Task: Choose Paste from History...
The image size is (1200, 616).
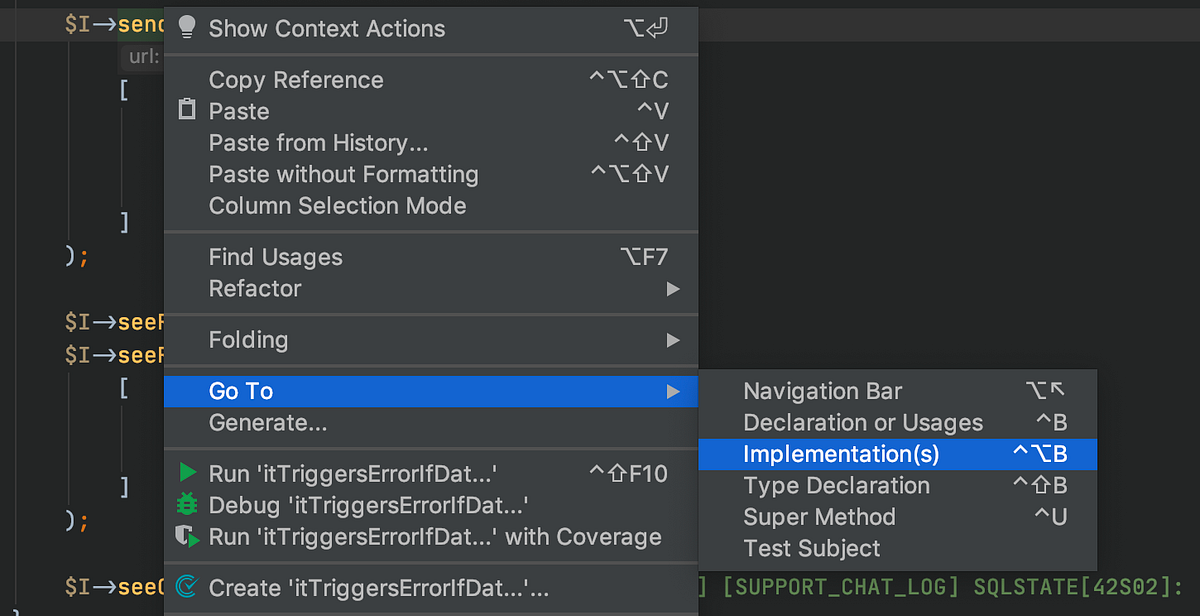Action: click(319, 142)
